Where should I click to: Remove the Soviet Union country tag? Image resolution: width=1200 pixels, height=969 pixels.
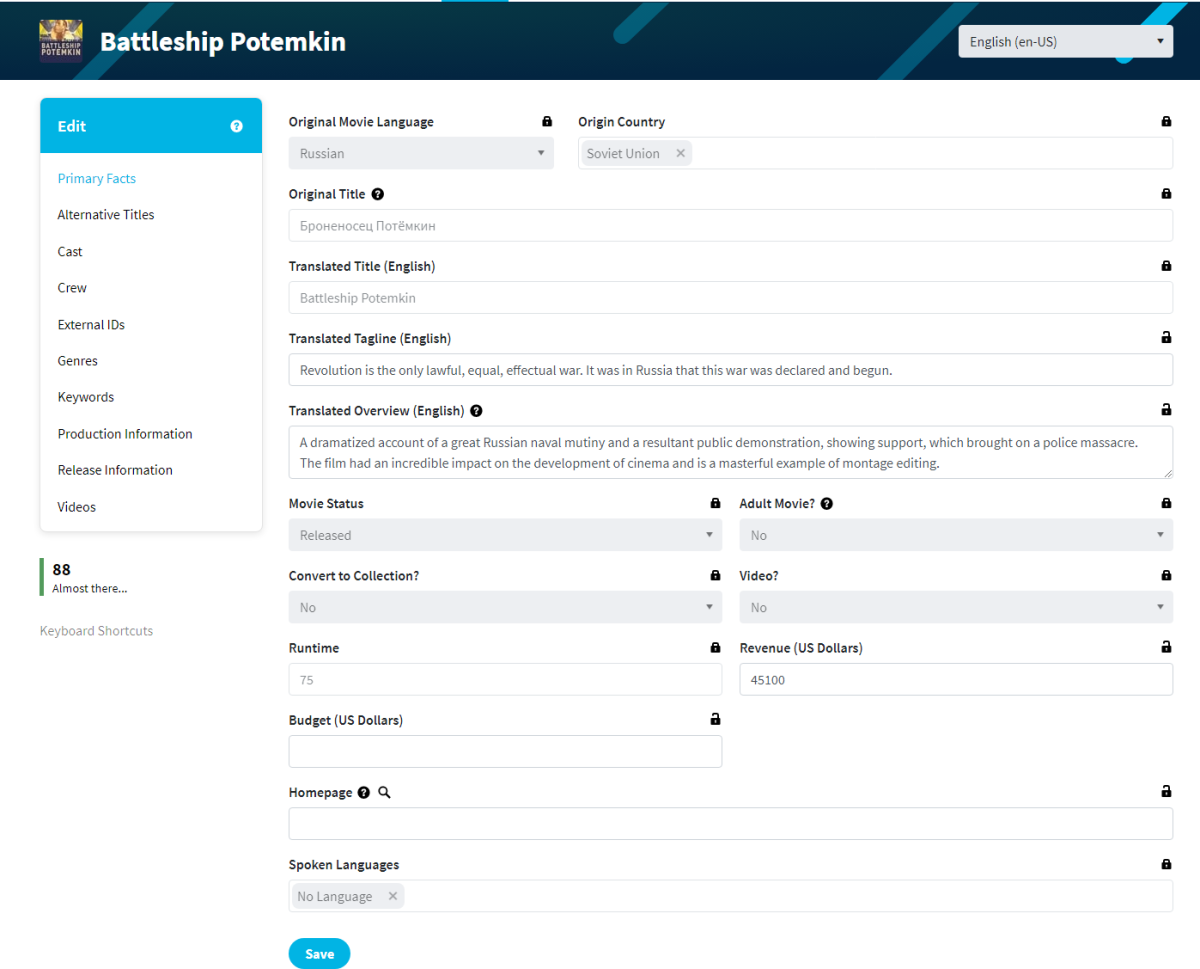point(681,153)
